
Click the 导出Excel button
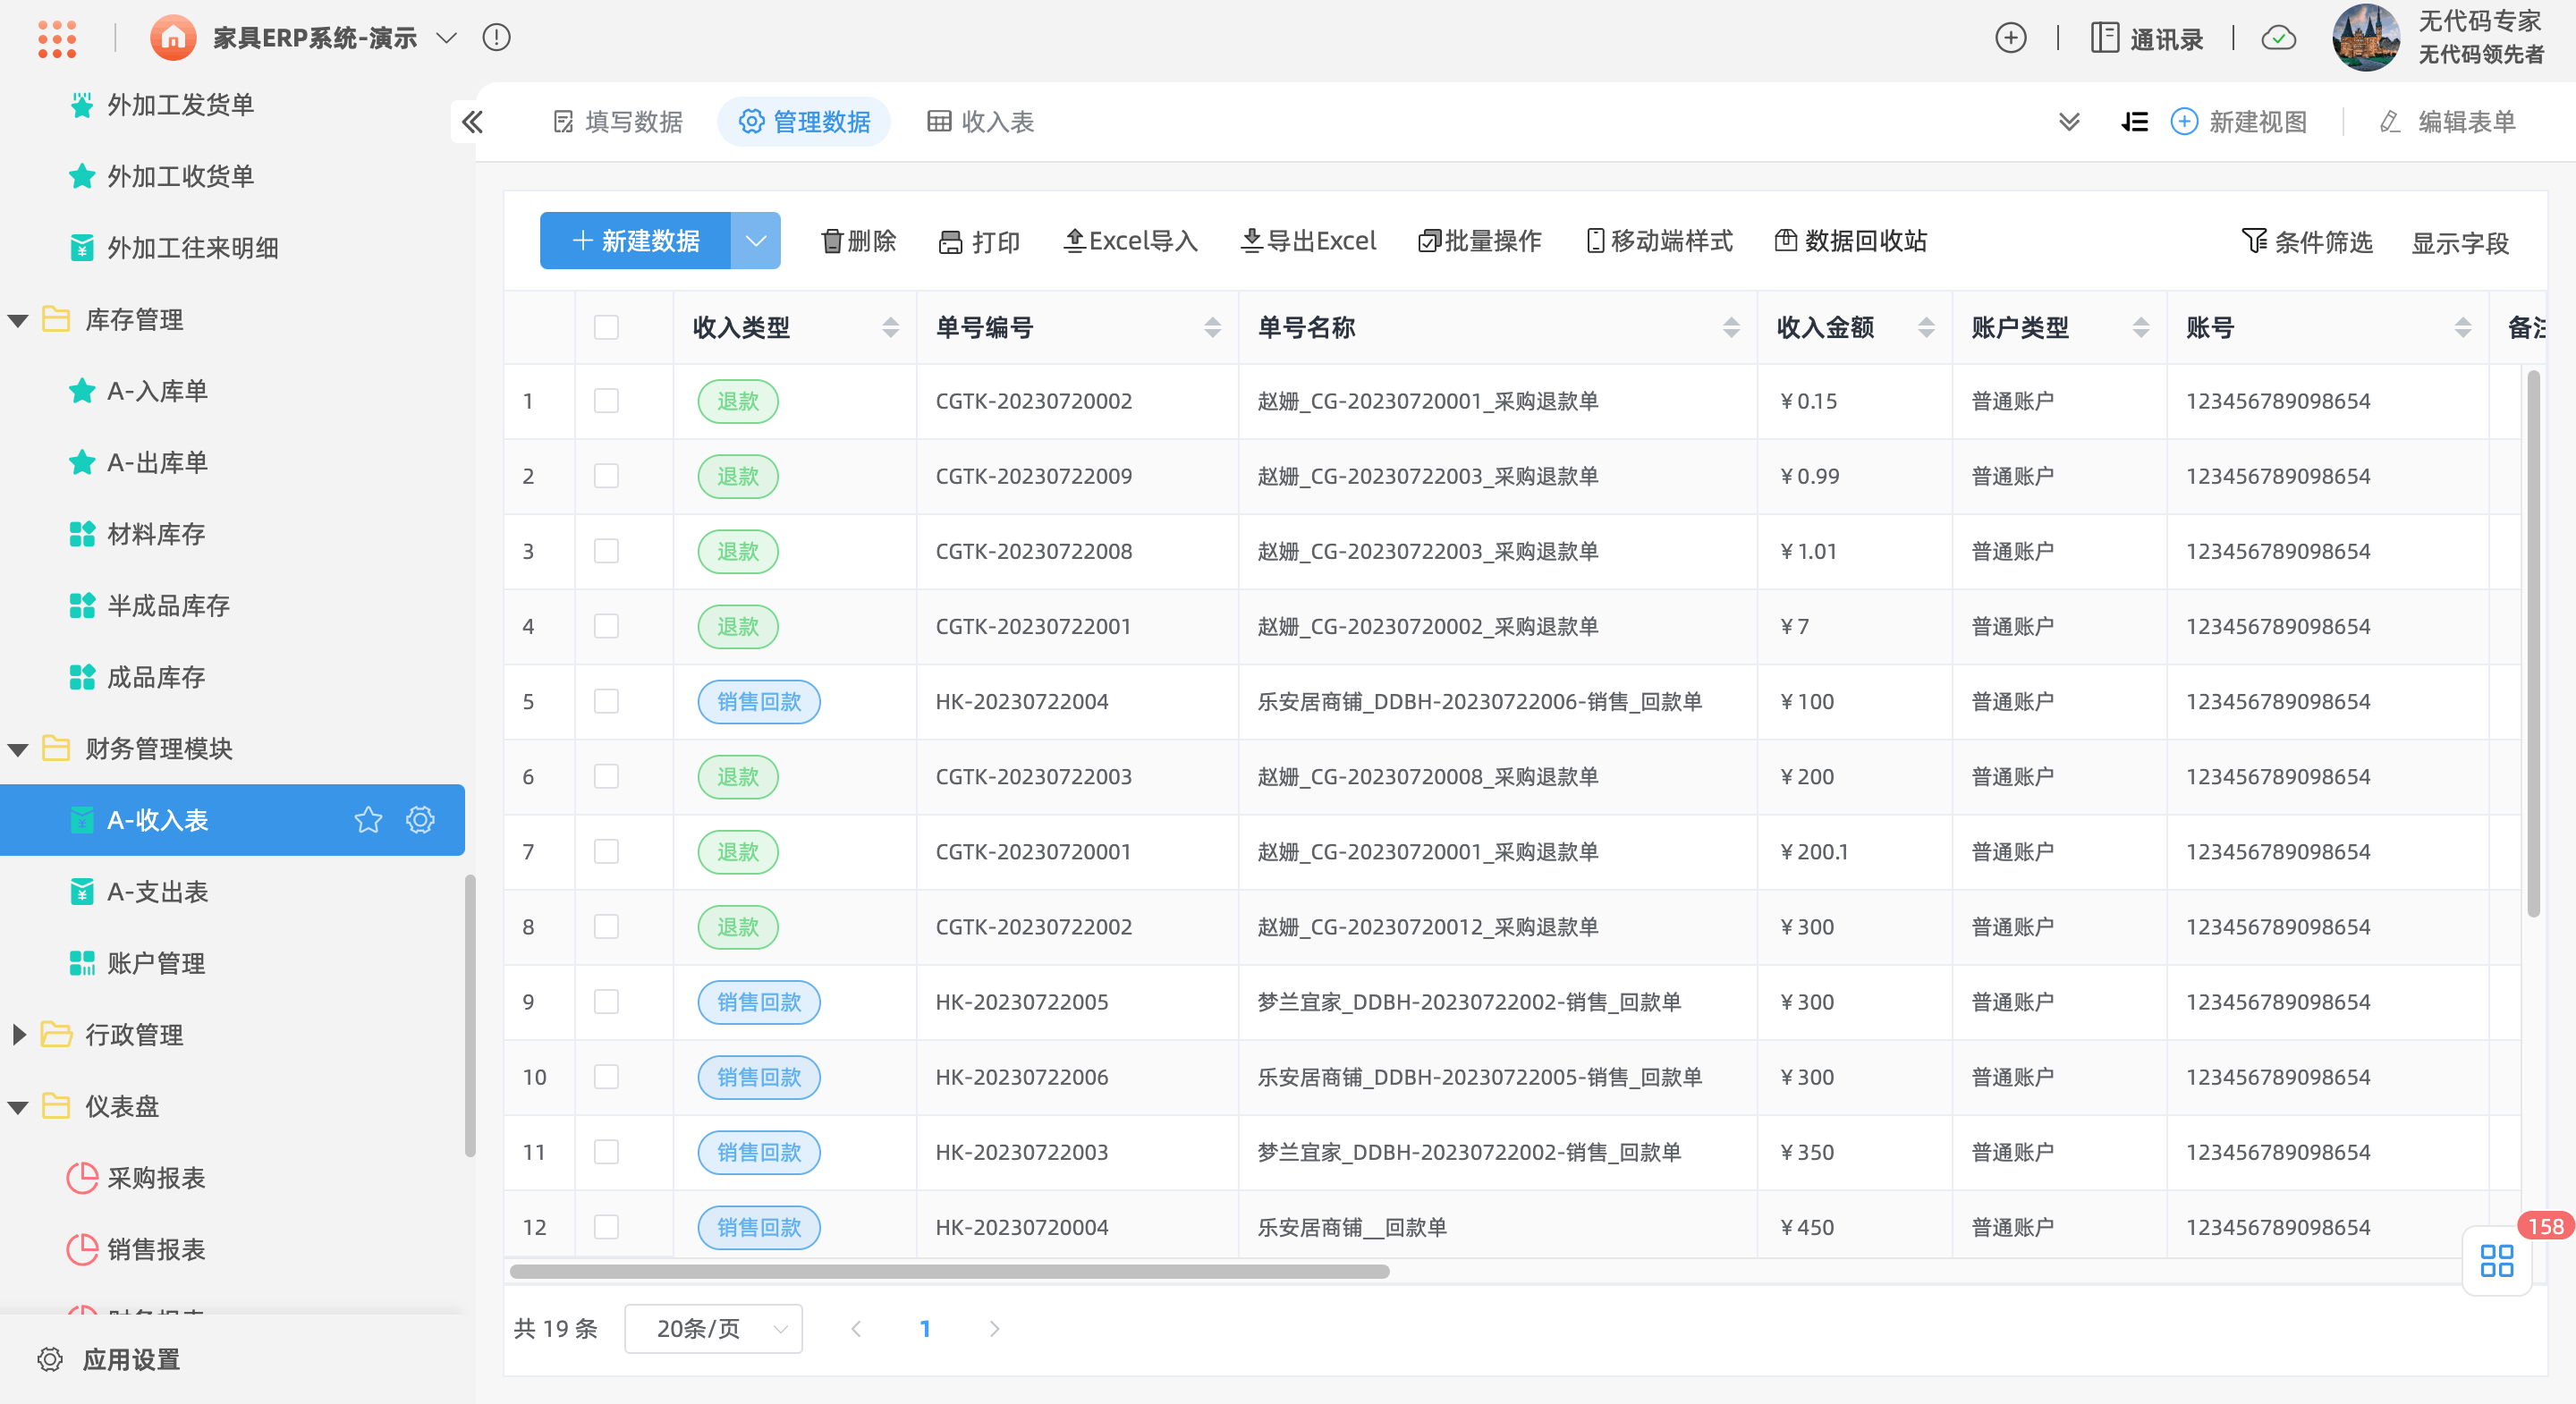1308,241
